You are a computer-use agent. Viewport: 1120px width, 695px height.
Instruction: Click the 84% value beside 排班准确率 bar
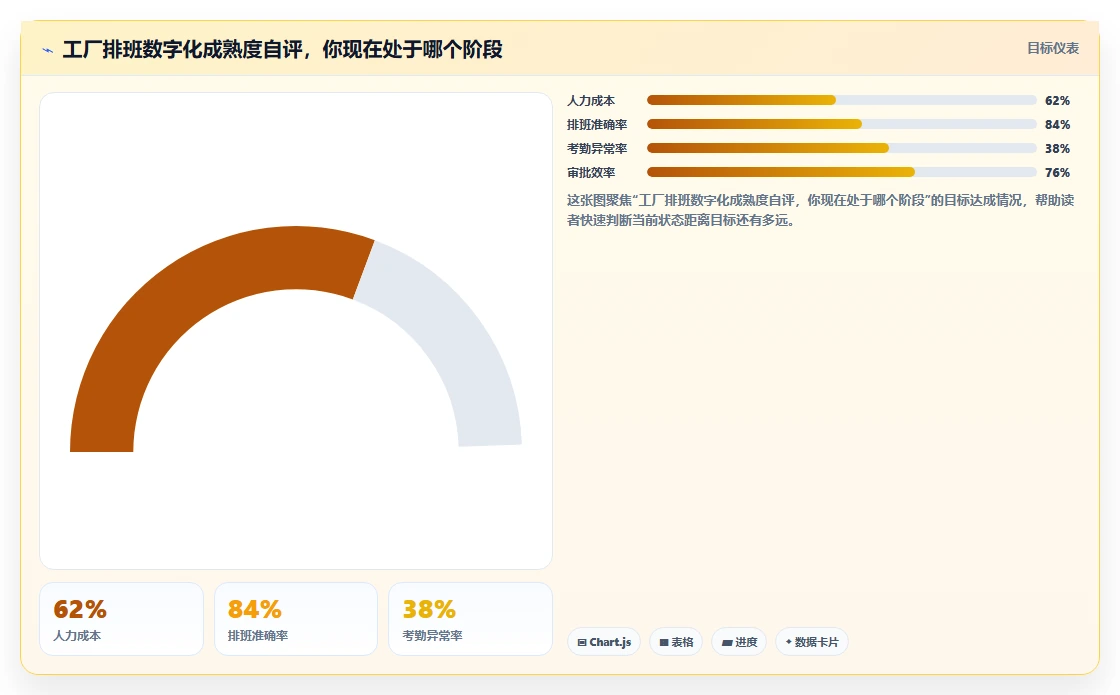(x=1057, y=124)
